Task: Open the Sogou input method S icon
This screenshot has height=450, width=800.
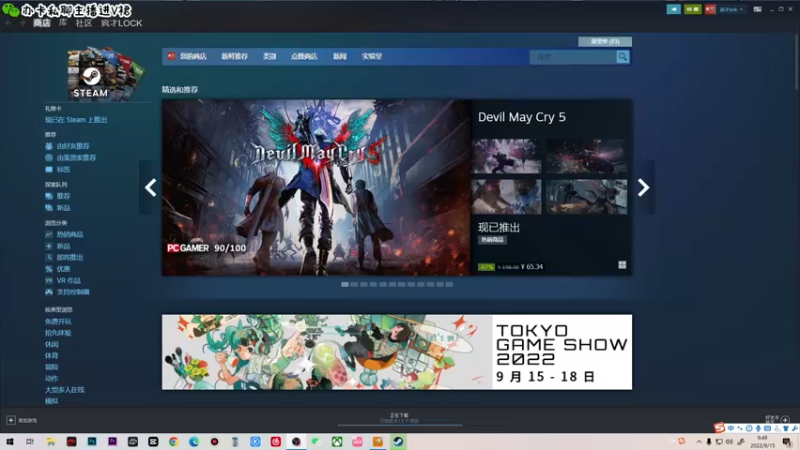Action: click(x=719, y=428)
